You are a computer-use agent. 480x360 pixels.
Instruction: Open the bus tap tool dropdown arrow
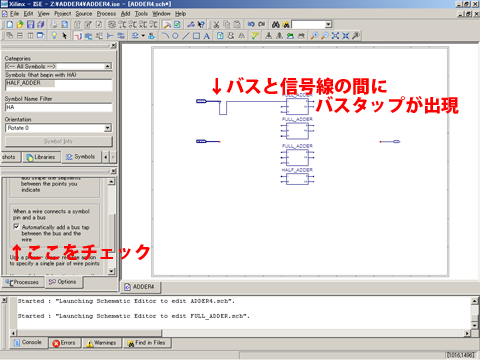pos(143,36)
